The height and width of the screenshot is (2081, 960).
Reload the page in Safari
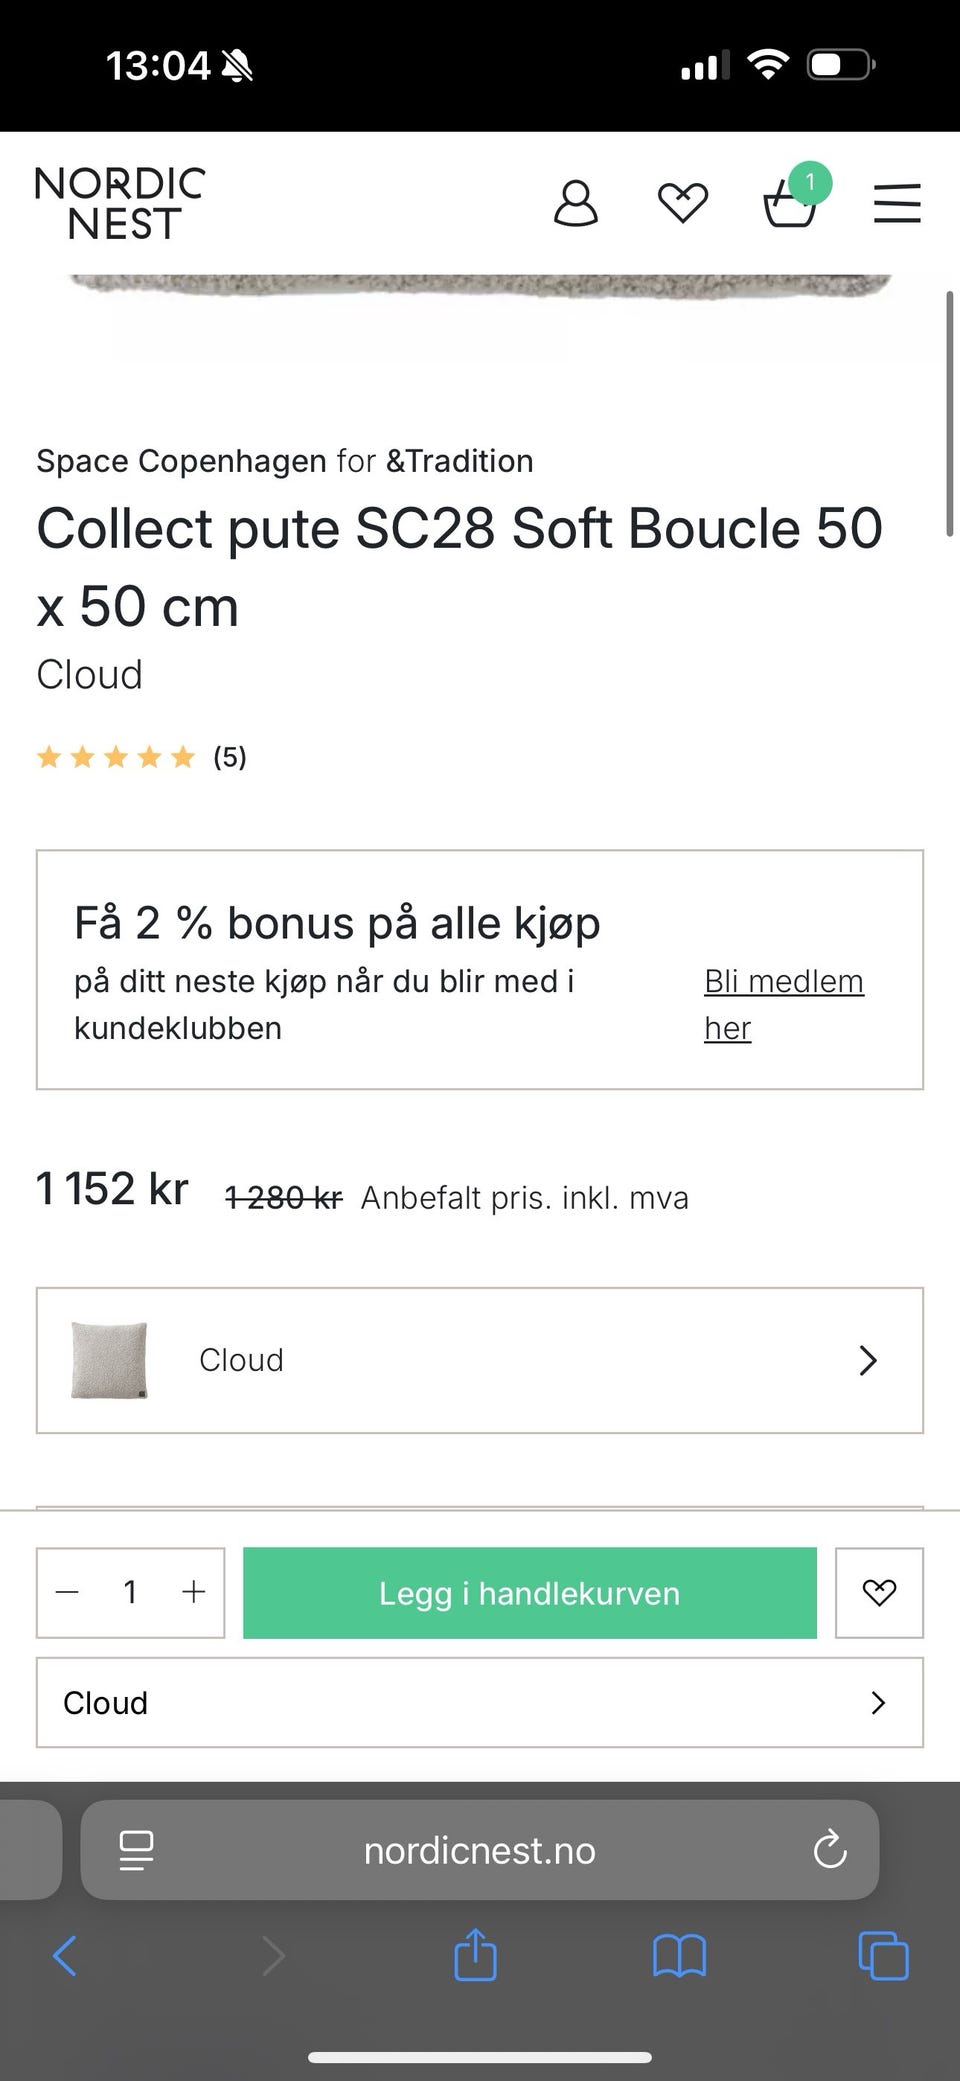pos(830,1850)
